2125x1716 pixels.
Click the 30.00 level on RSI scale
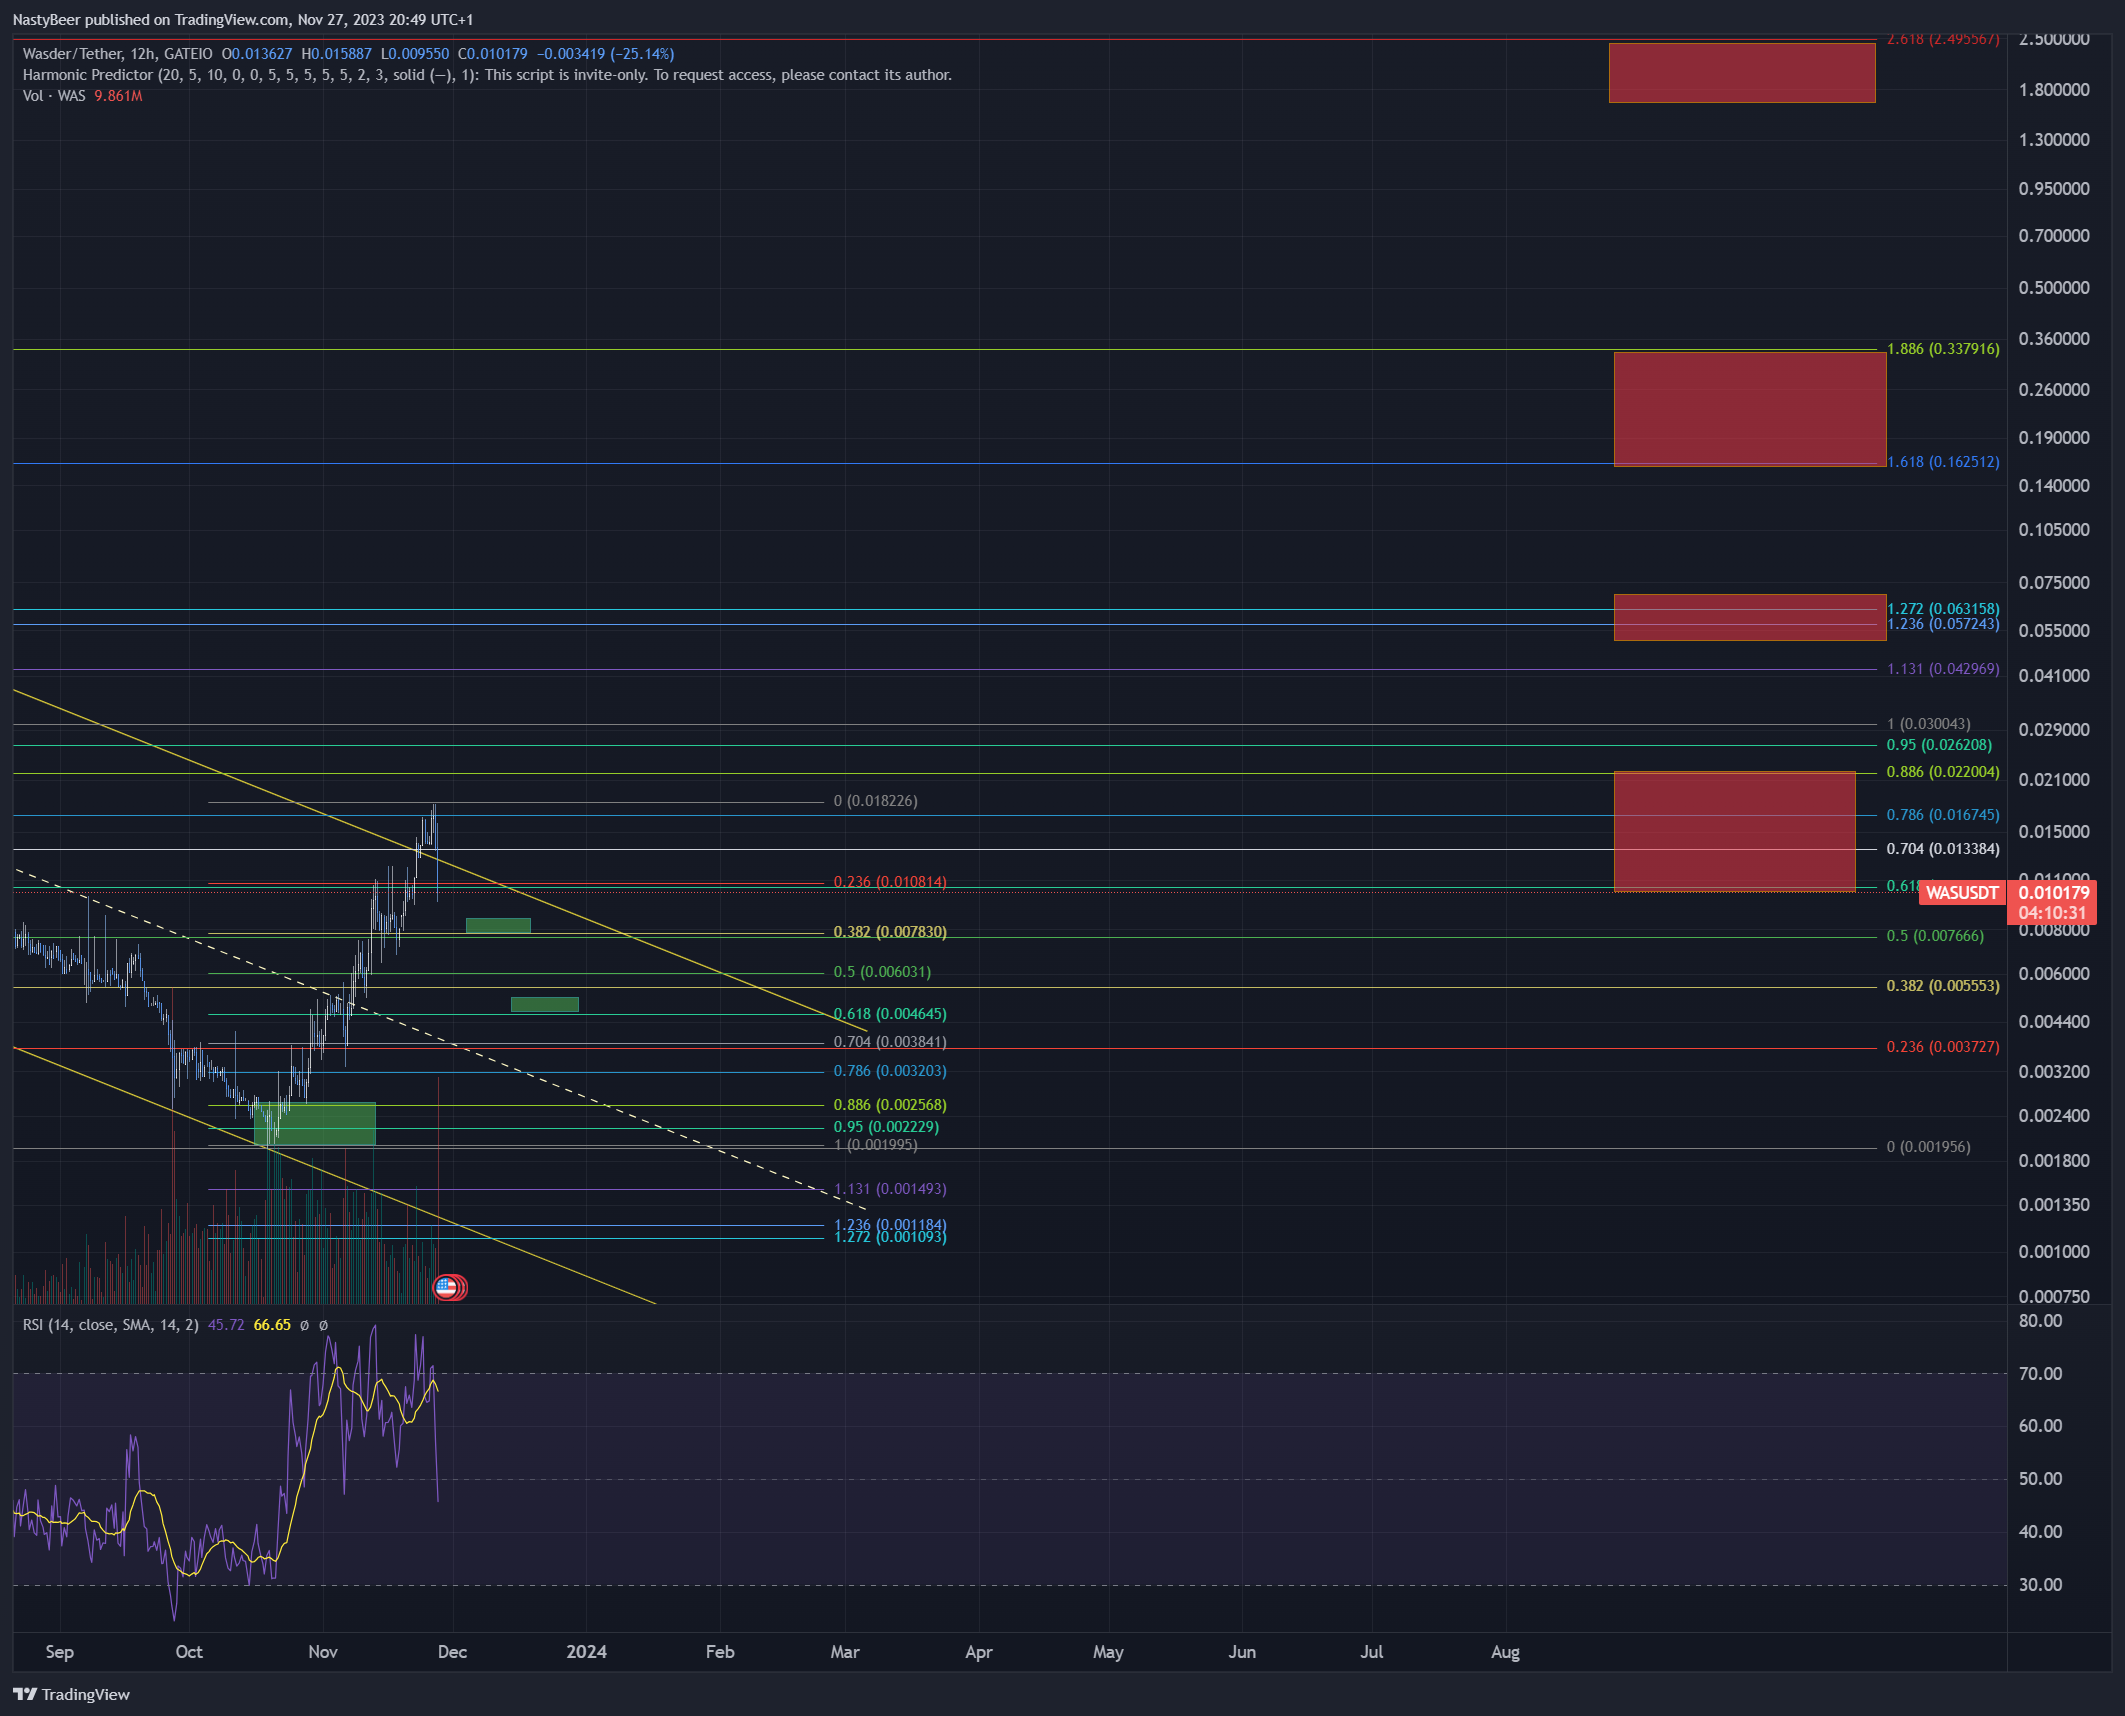click(x=2041, y=1585)
